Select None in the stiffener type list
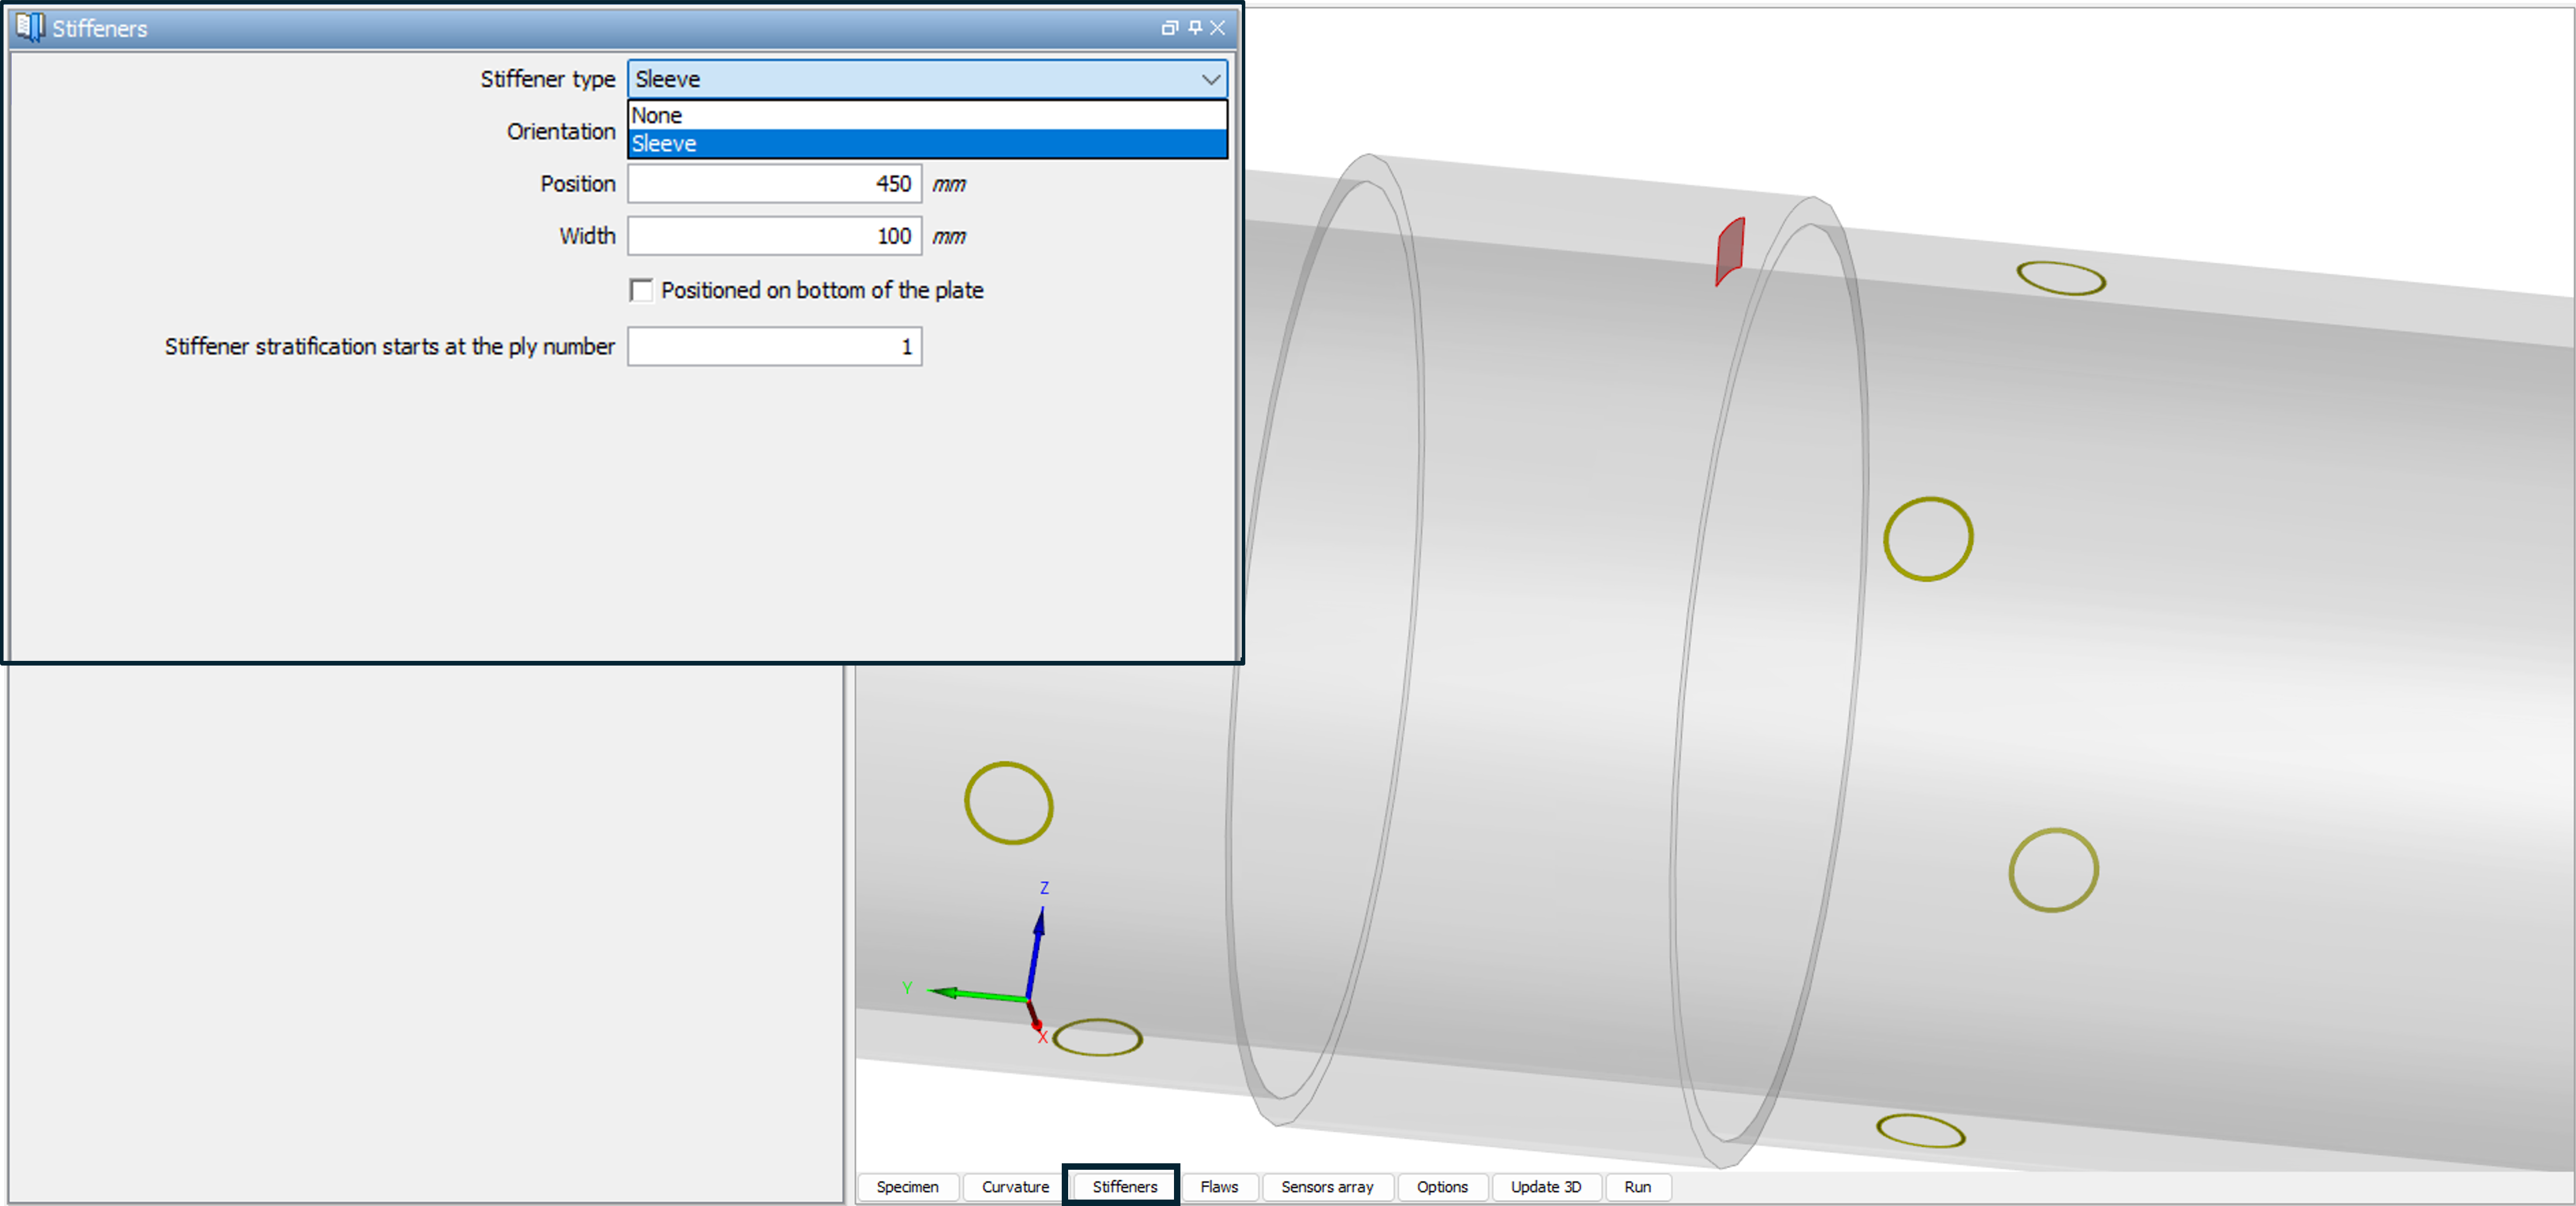Viewport: 2576px width, 1206px height. (927, 115)
